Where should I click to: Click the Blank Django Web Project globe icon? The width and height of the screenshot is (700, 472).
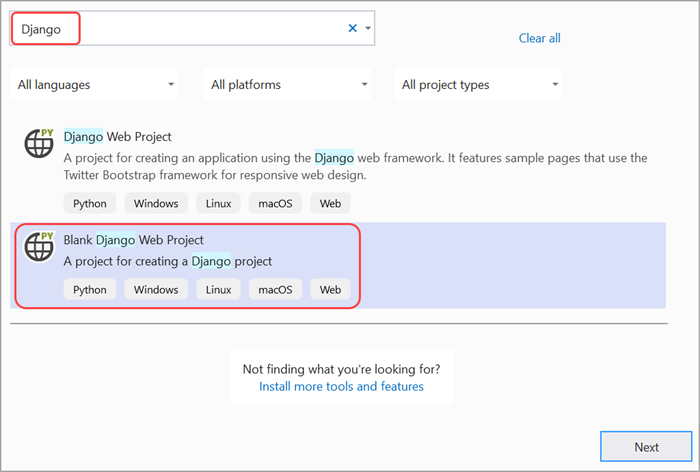pos(39,246)
